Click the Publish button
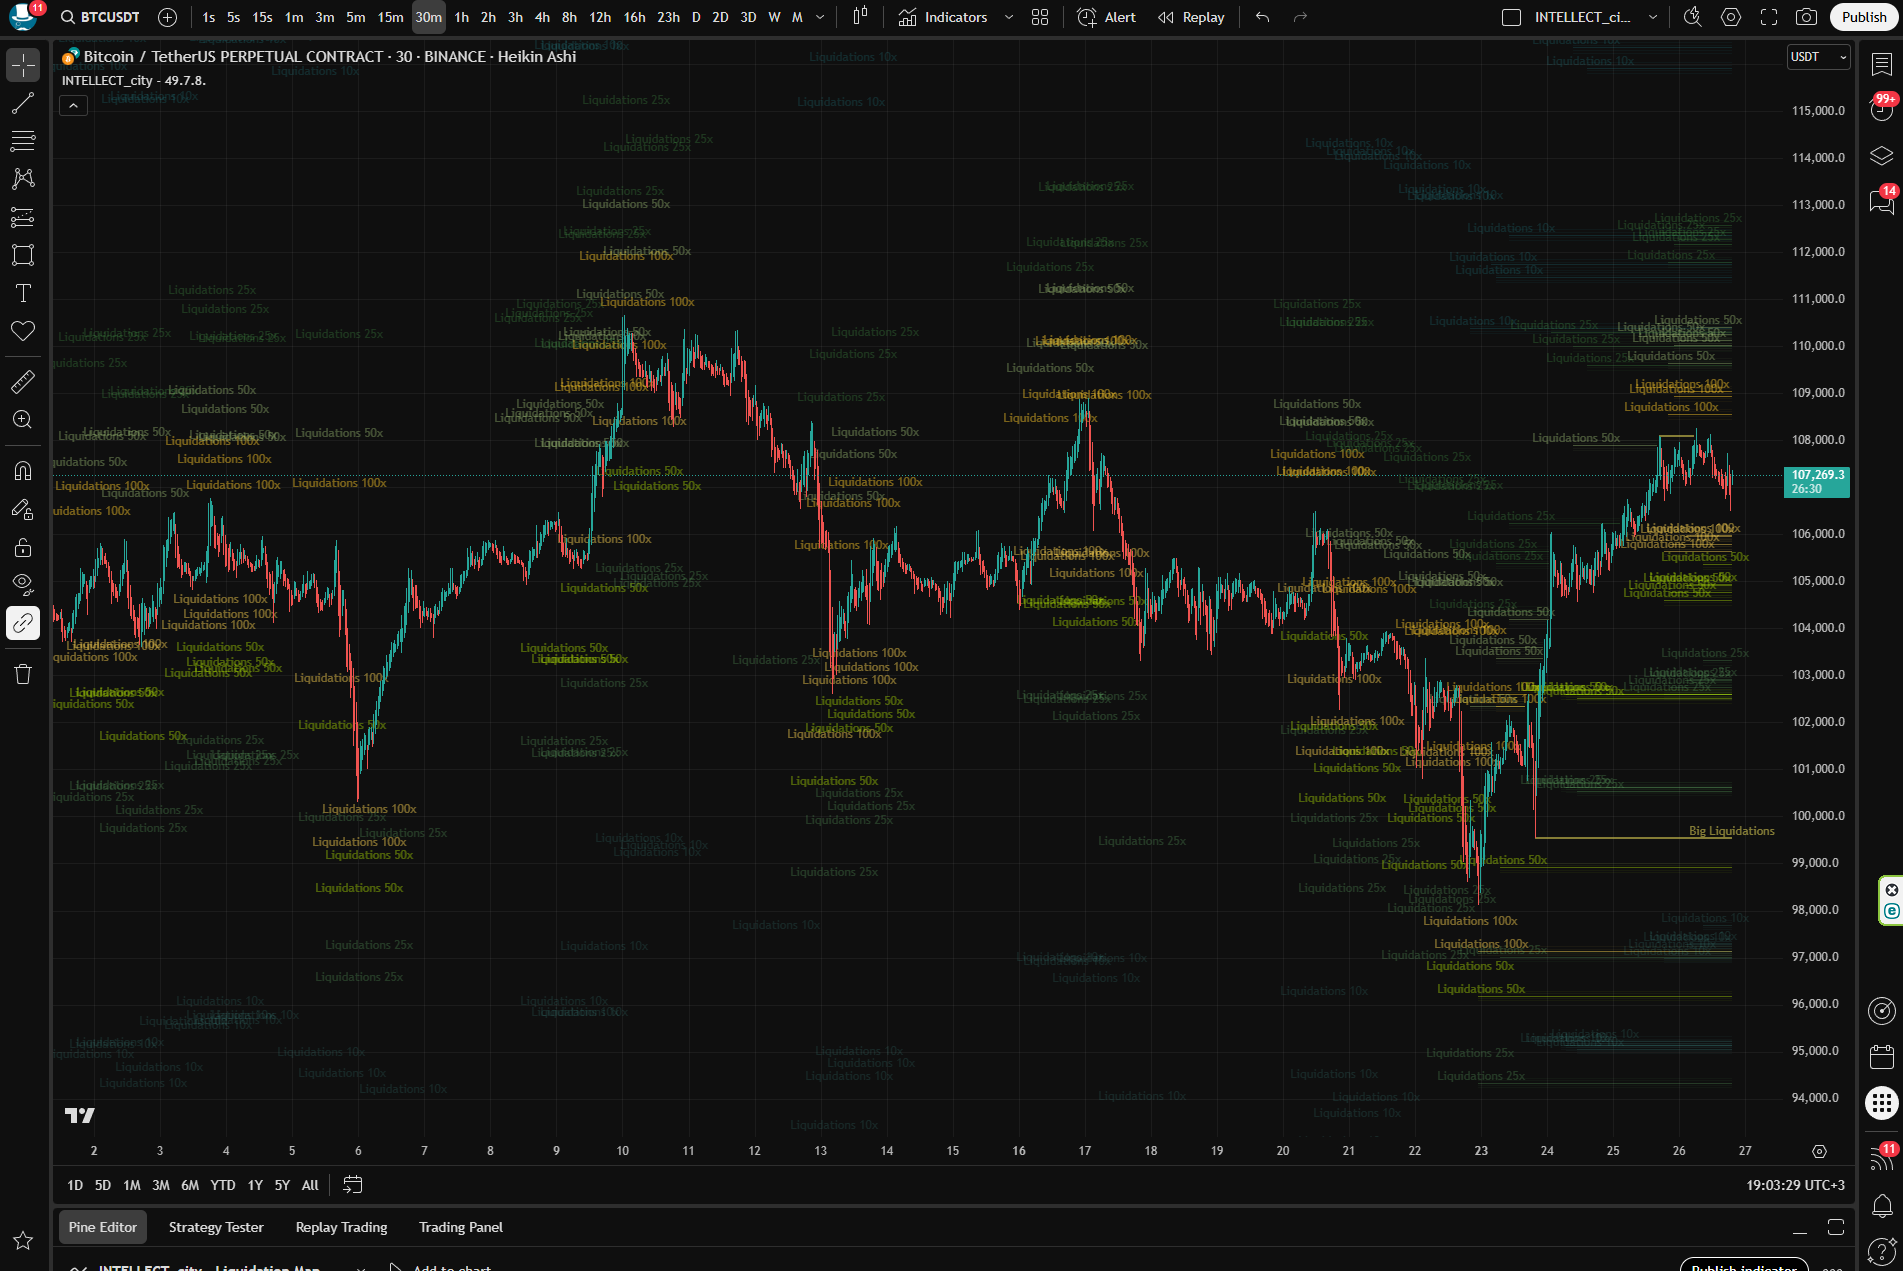Screen dimensions: 1903x1271 (1863, 17)
